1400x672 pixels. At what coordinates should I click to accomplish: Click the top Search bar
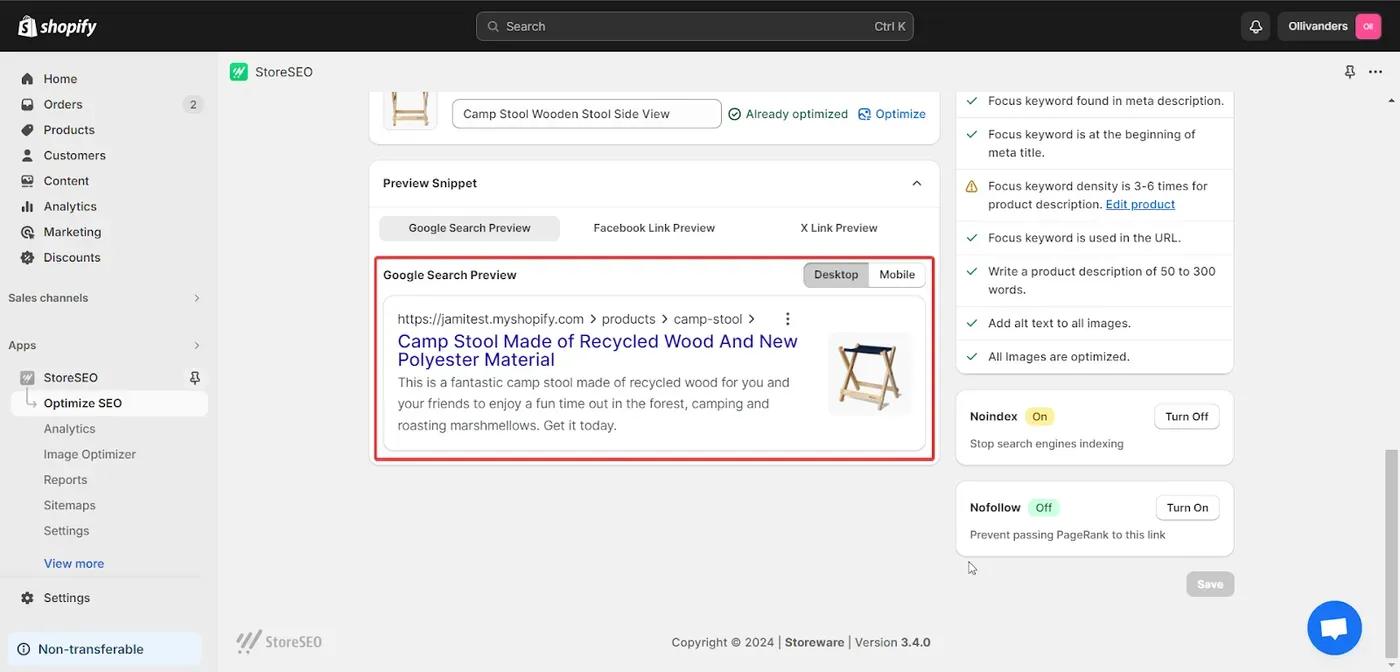click(695, 26)
